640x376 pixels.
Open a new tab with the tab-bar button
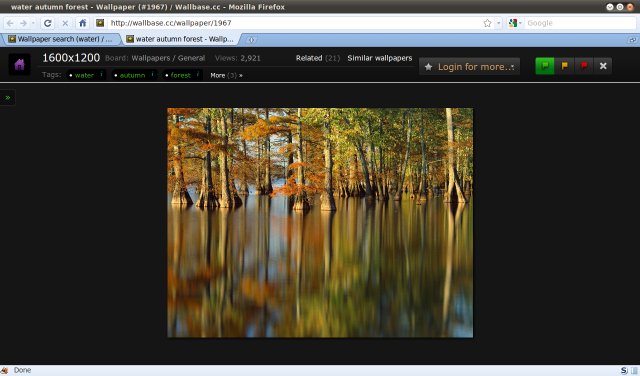(251, 40)
